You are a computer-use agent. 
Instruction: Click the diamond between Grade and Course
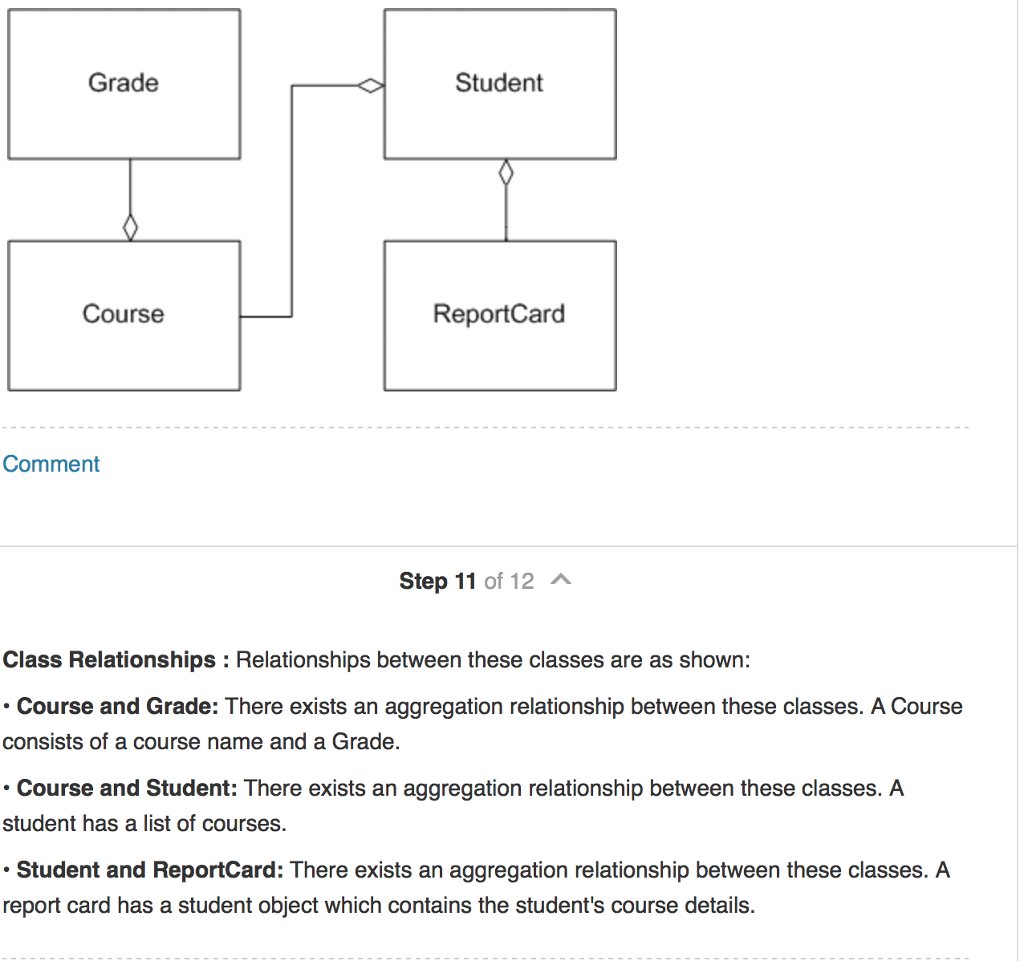[130, 225]
